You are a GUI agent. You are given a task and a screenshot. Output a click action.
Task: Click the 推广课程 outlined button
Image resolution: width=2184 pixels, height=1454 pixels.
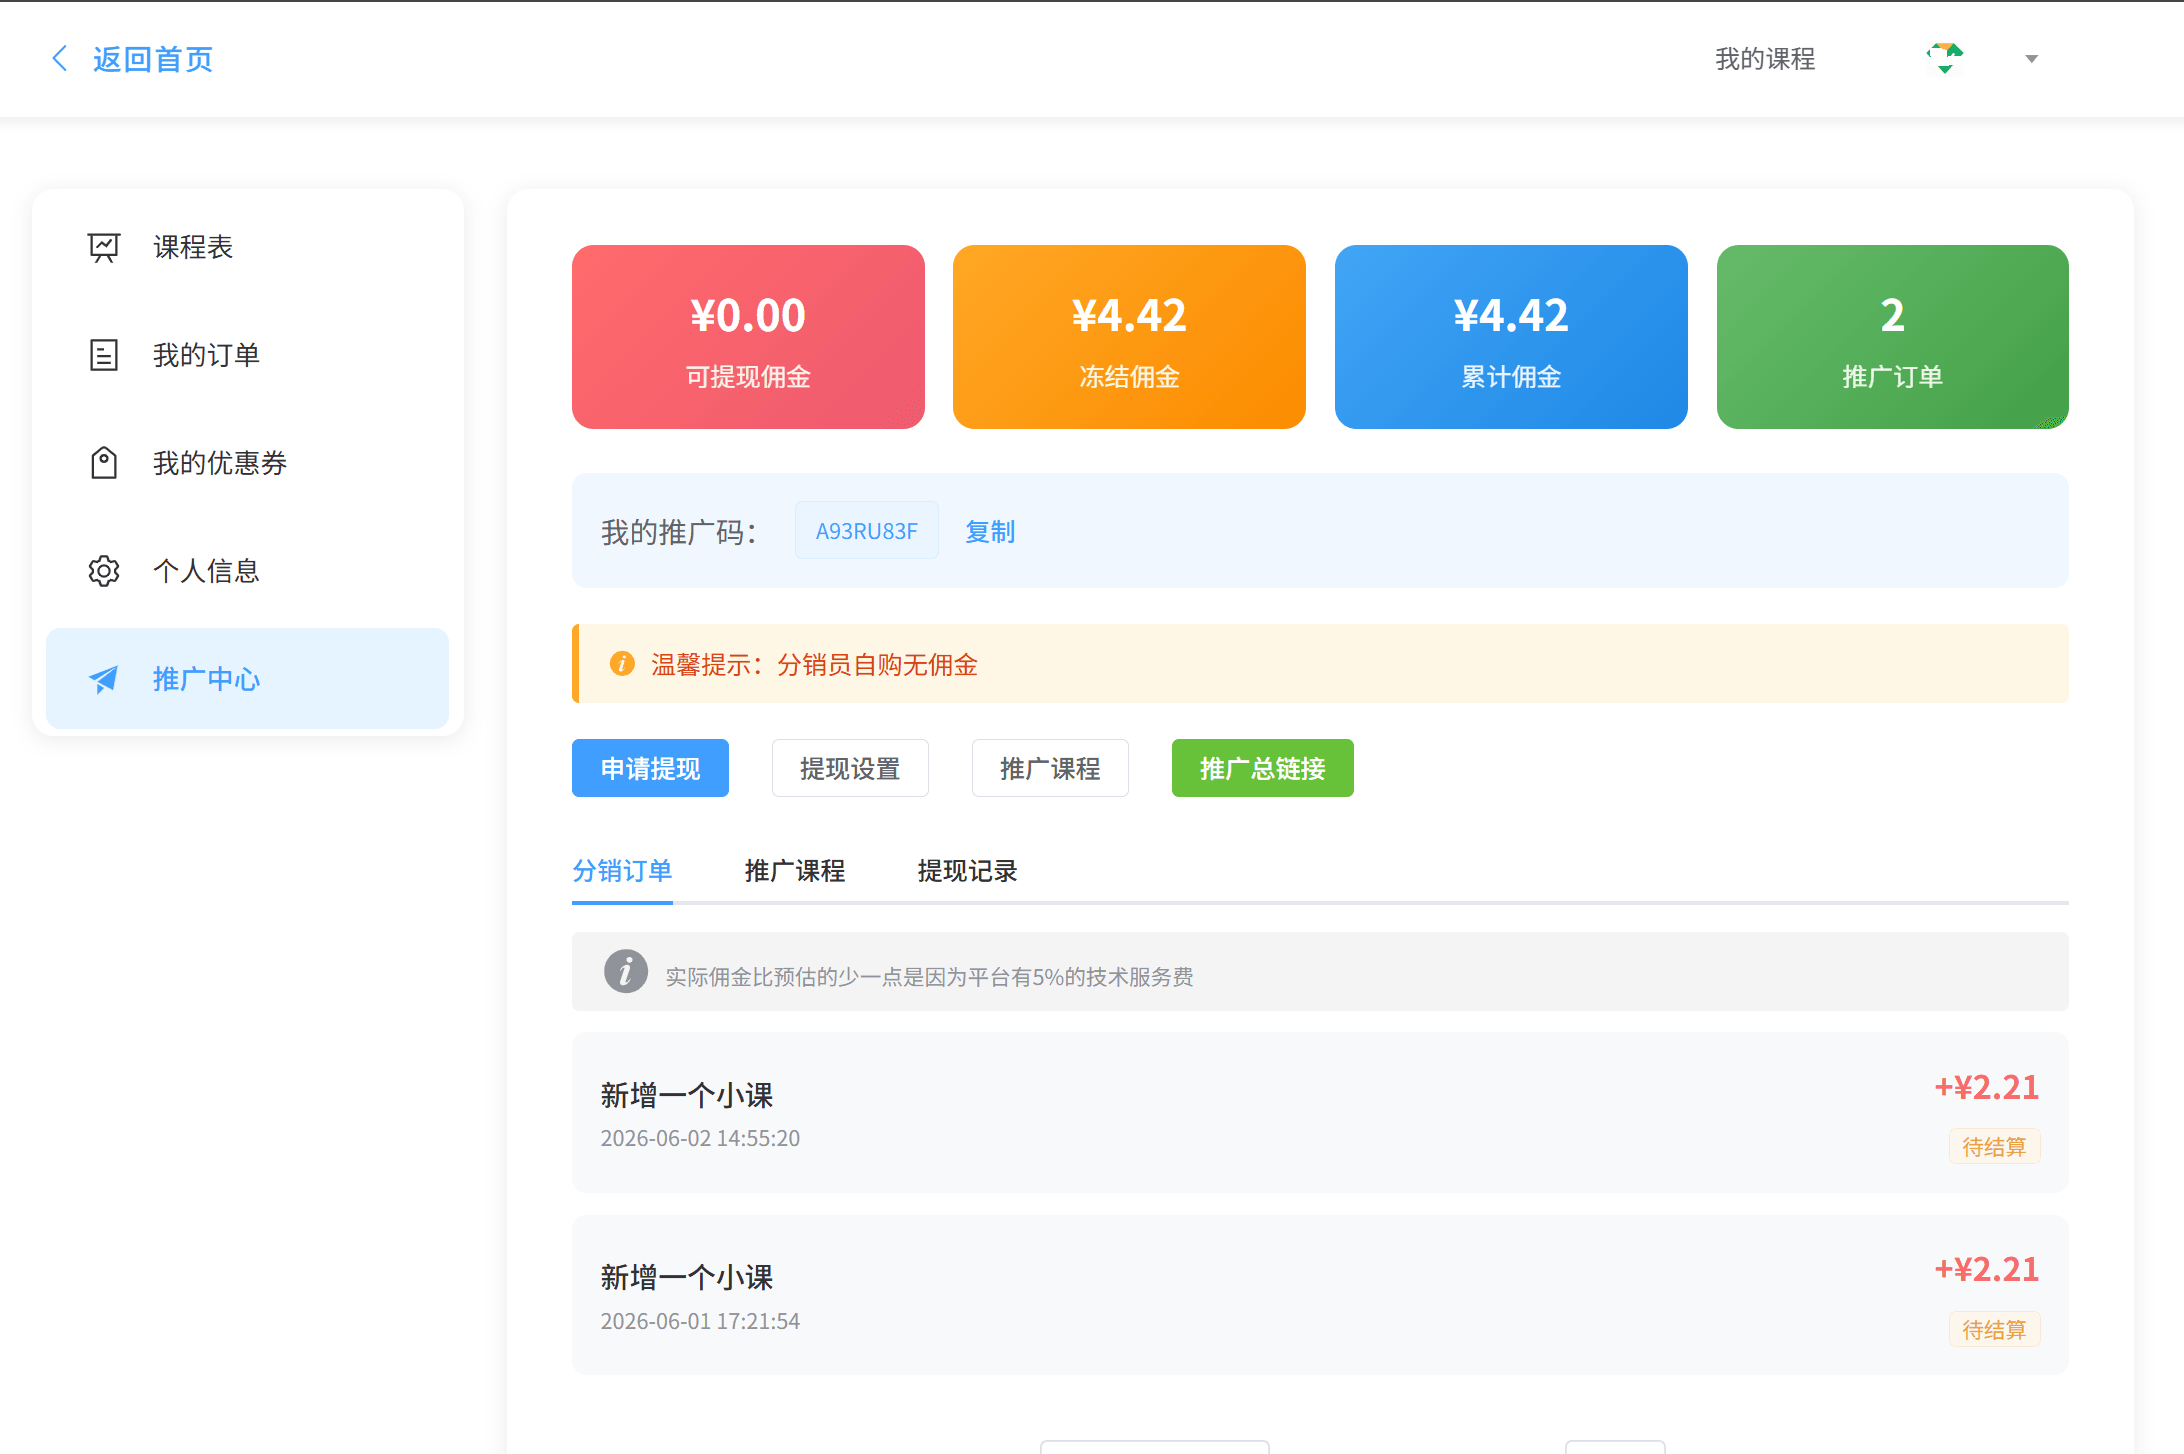[1050, 768]
